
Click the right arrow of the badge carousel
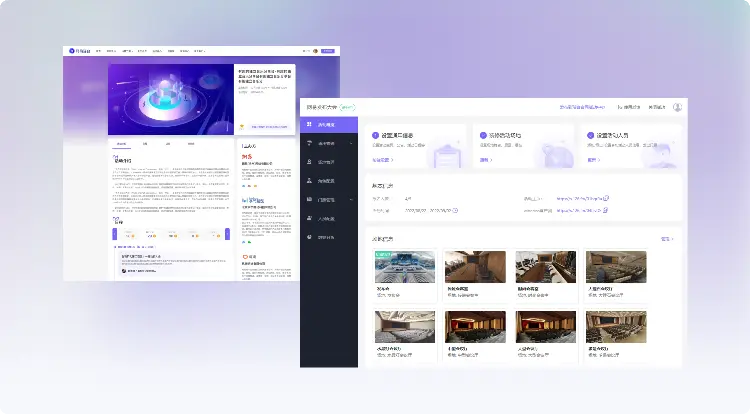tap(227, 233)
